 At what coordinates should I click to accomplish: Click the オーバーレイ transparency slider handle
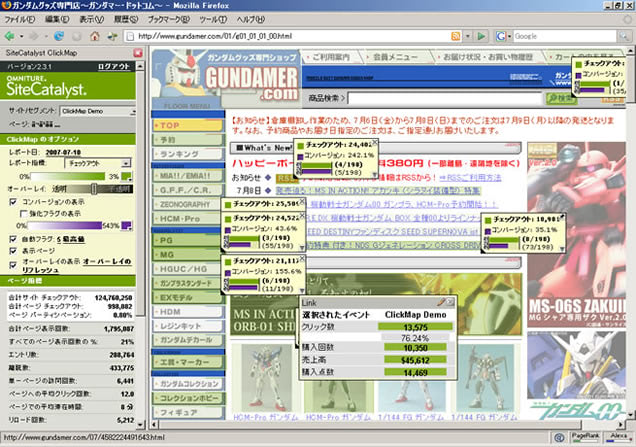pyautogui.click(x=94, y=189)
